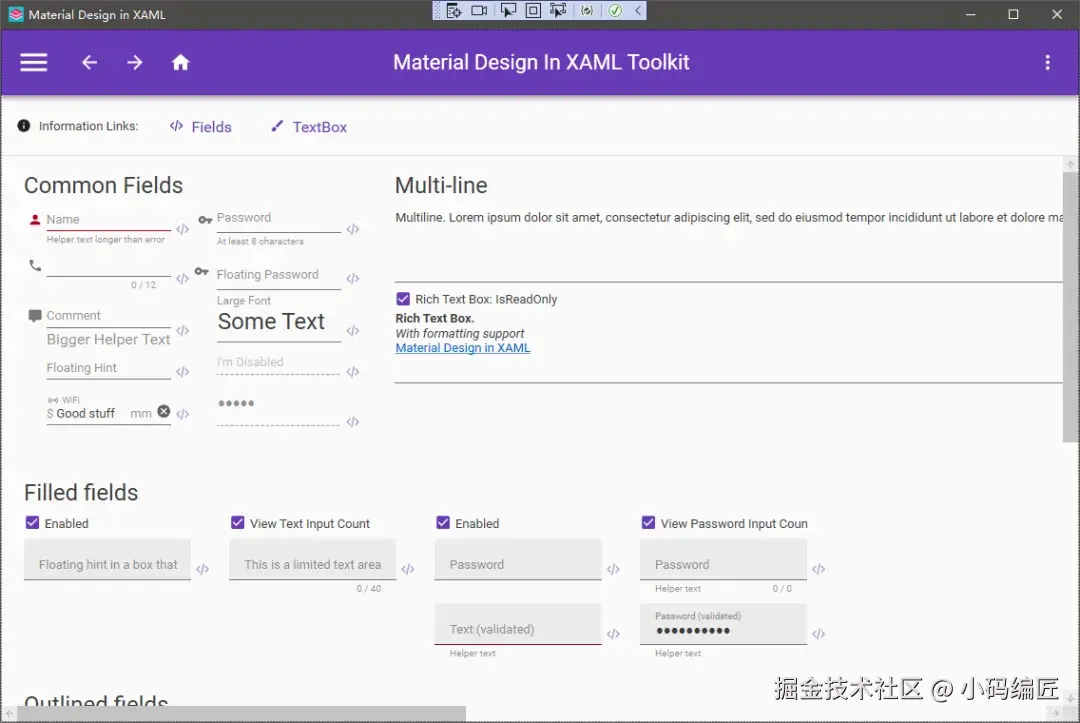The height and width of the screenshot is (723, 1080).
Task: Click the limited text area field
Action: click(313, 560)
